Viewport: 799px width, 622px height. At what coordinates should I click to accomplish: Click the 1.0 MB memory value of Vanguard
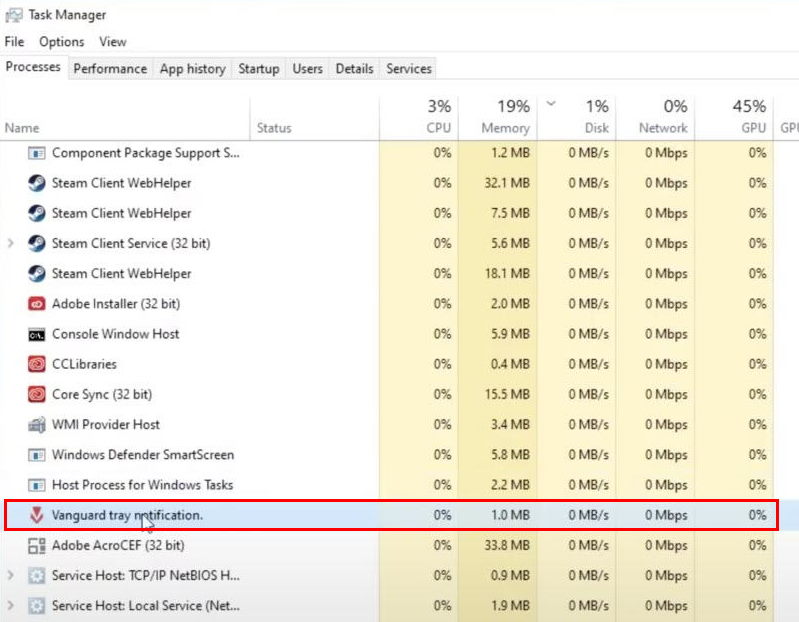click(511, 515)
